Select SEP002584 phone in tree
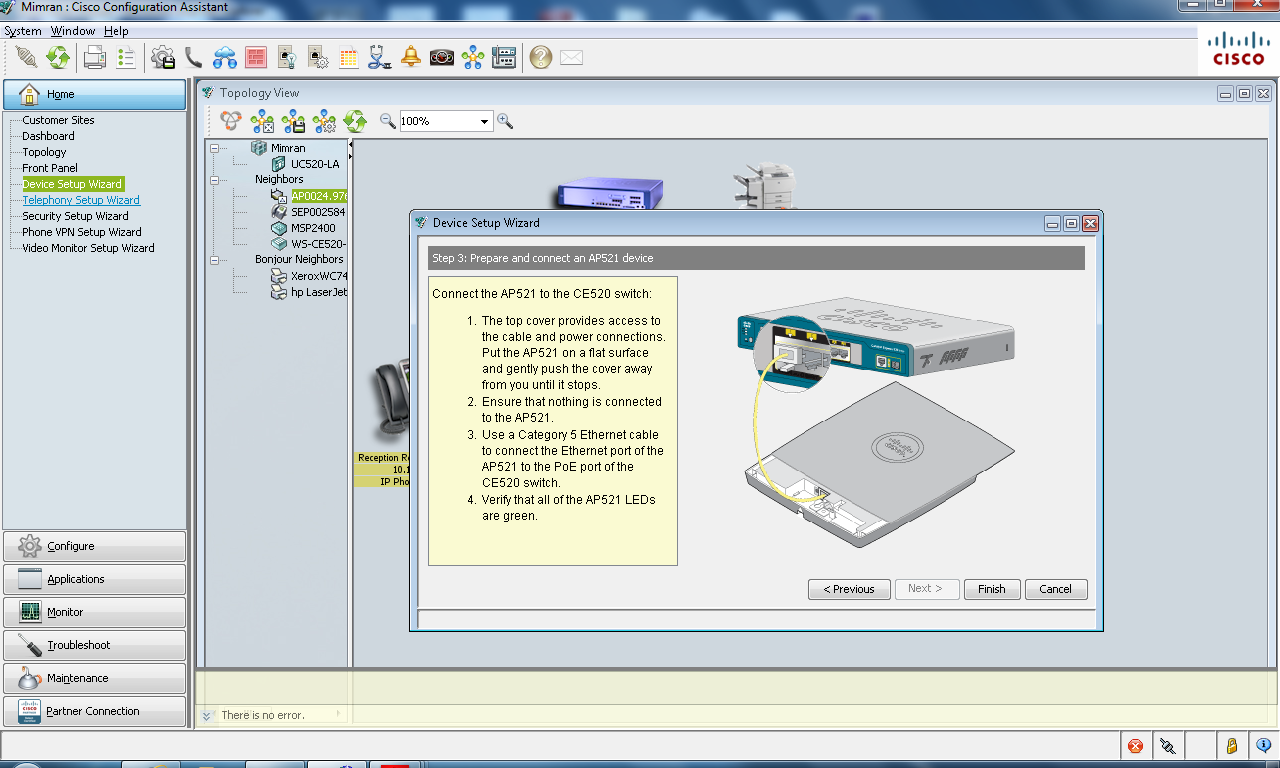This screenshot has height=768, width=1280. click(x=318, y=212)
